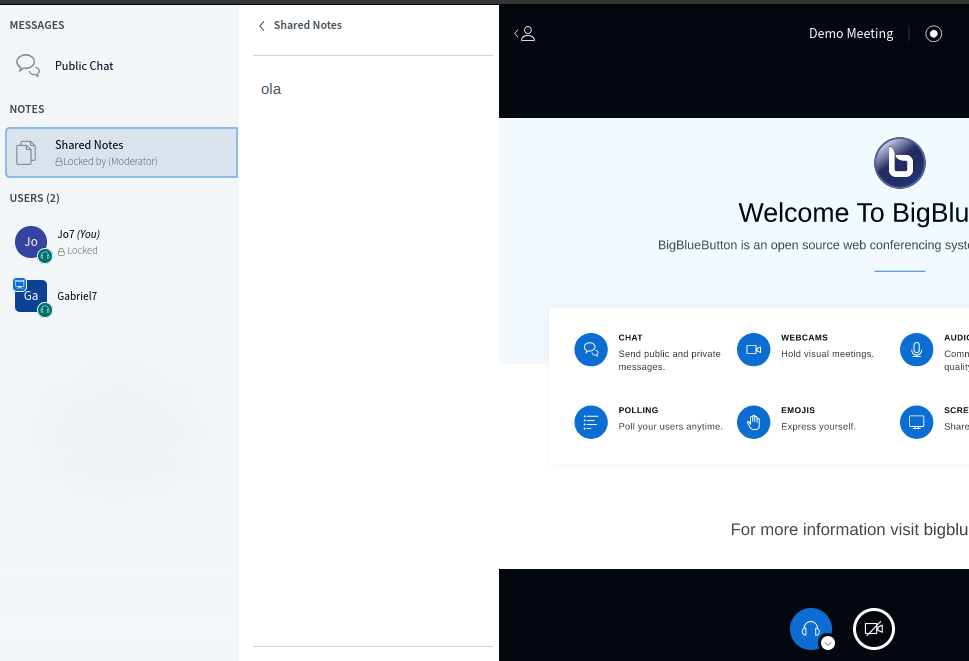The width and height of the screenshot is (969, 661).
Task: Open audio options dropdown arrow
Action: [828, 643]
